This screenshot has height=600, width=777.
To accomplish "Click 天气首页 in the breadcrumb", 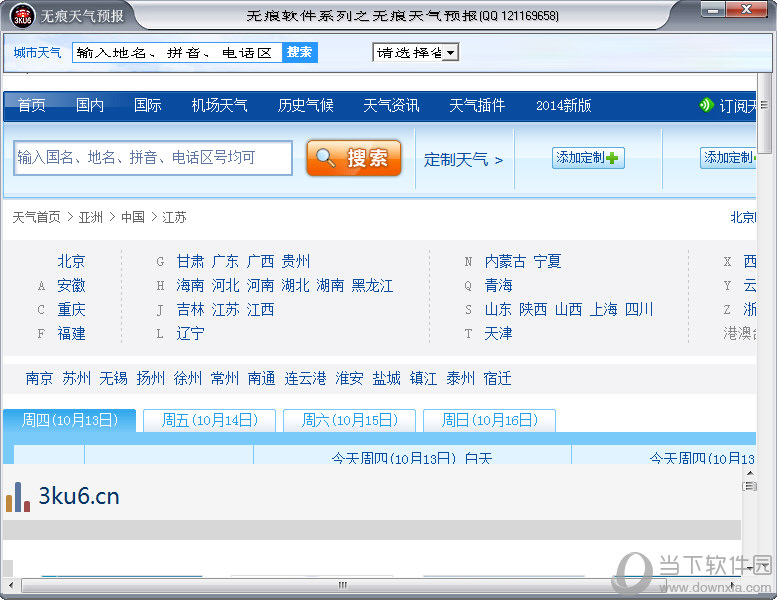I will pos(36,217).
